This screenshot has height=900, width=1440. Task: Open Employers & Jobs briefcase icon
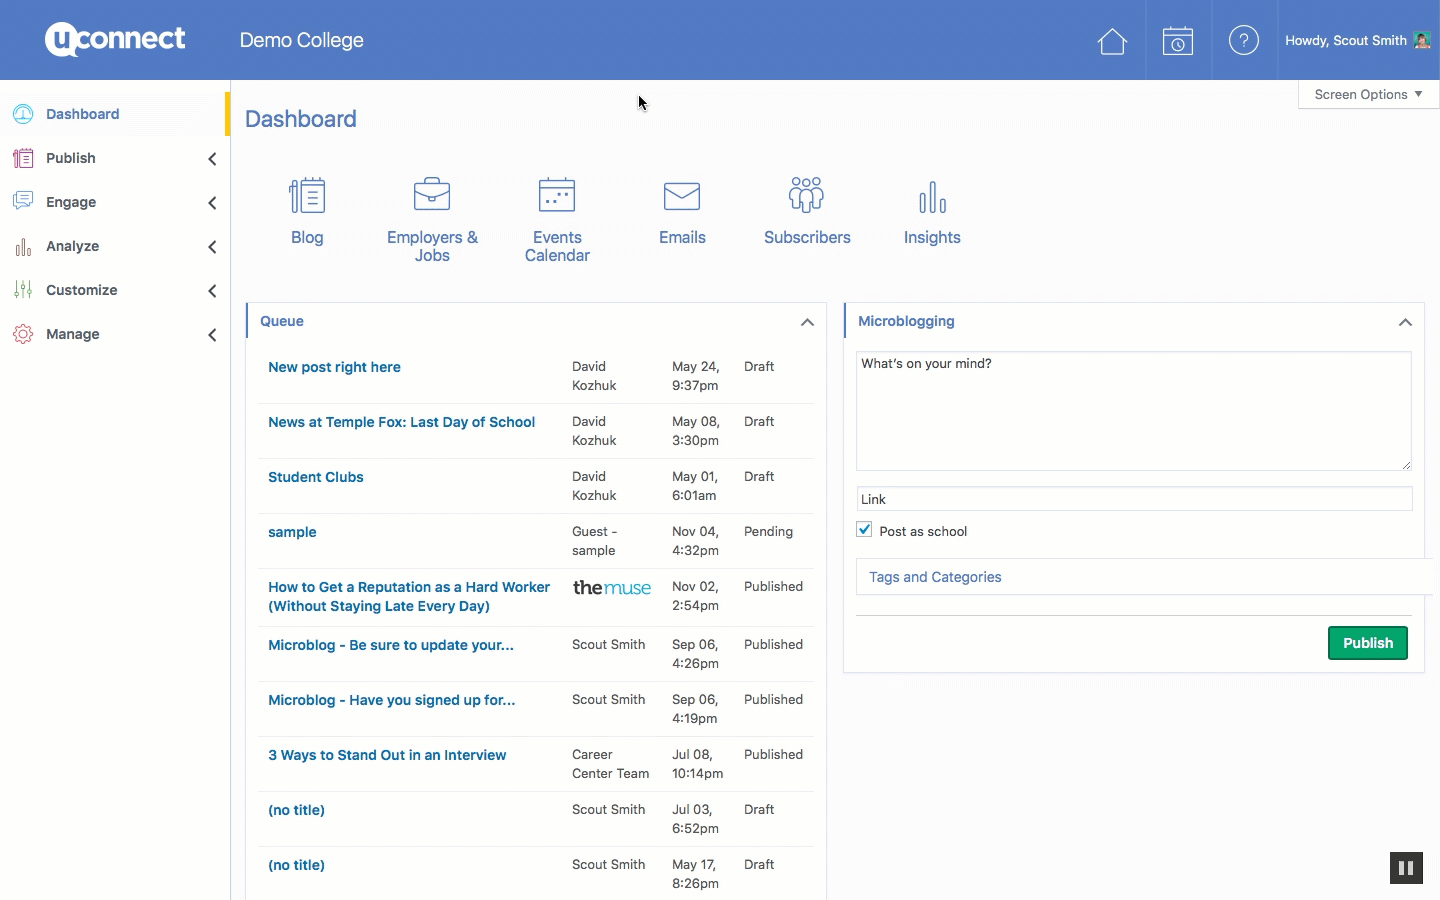[432, 195]
